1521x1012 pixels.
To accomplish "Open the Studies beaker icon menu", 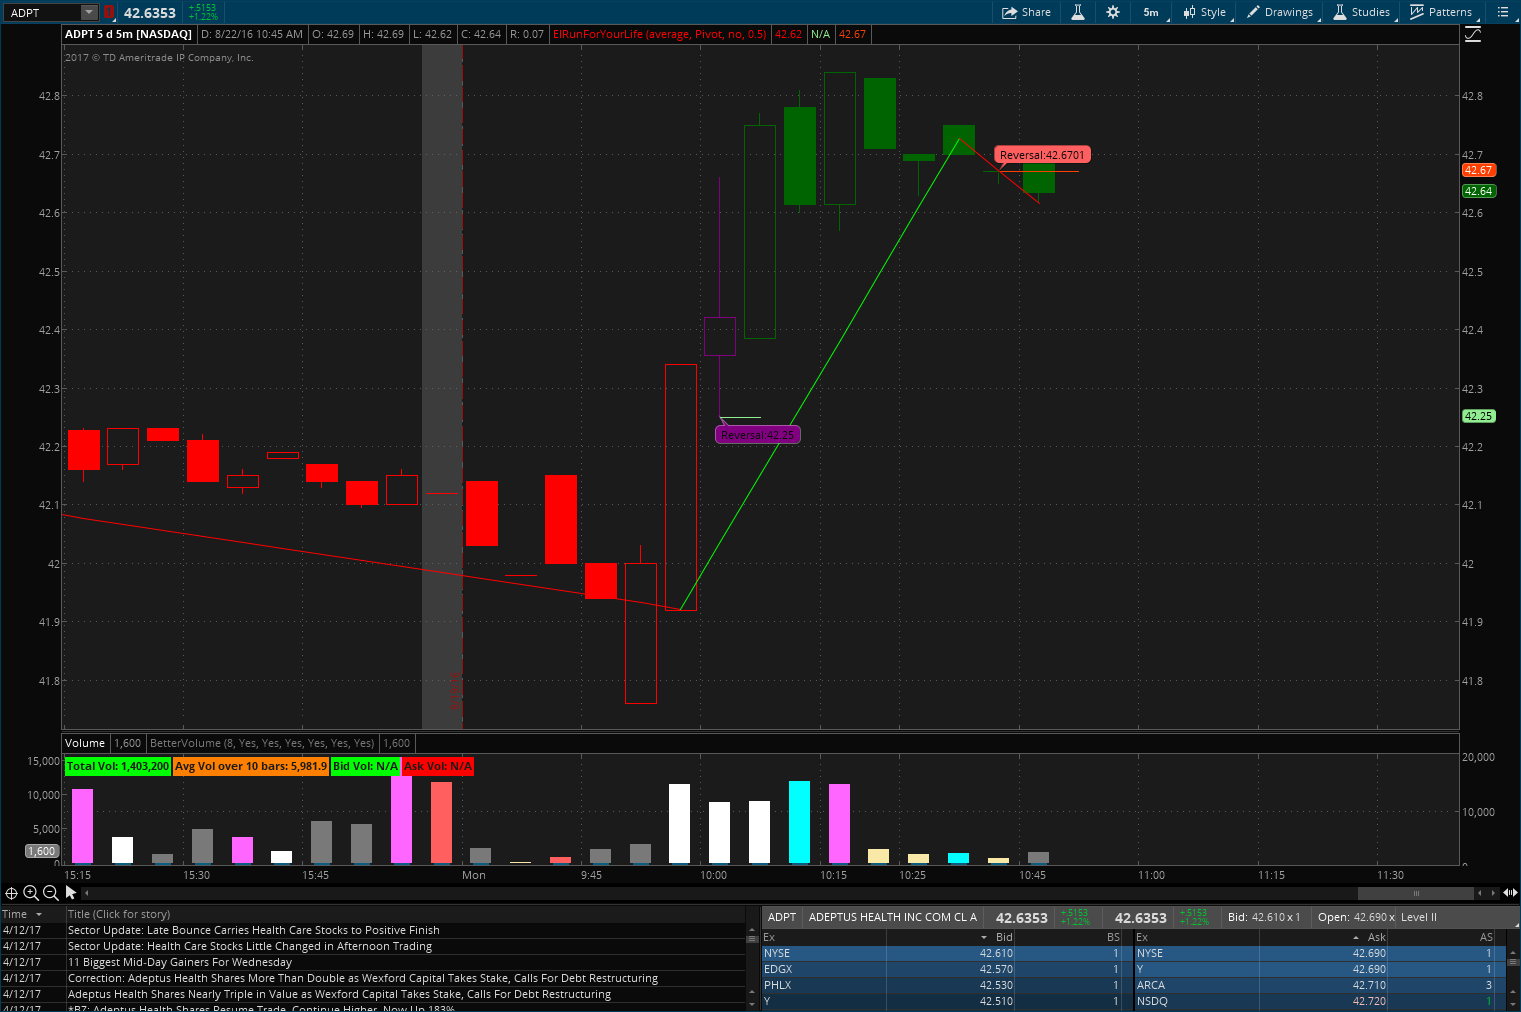I will coord(1361,12).
